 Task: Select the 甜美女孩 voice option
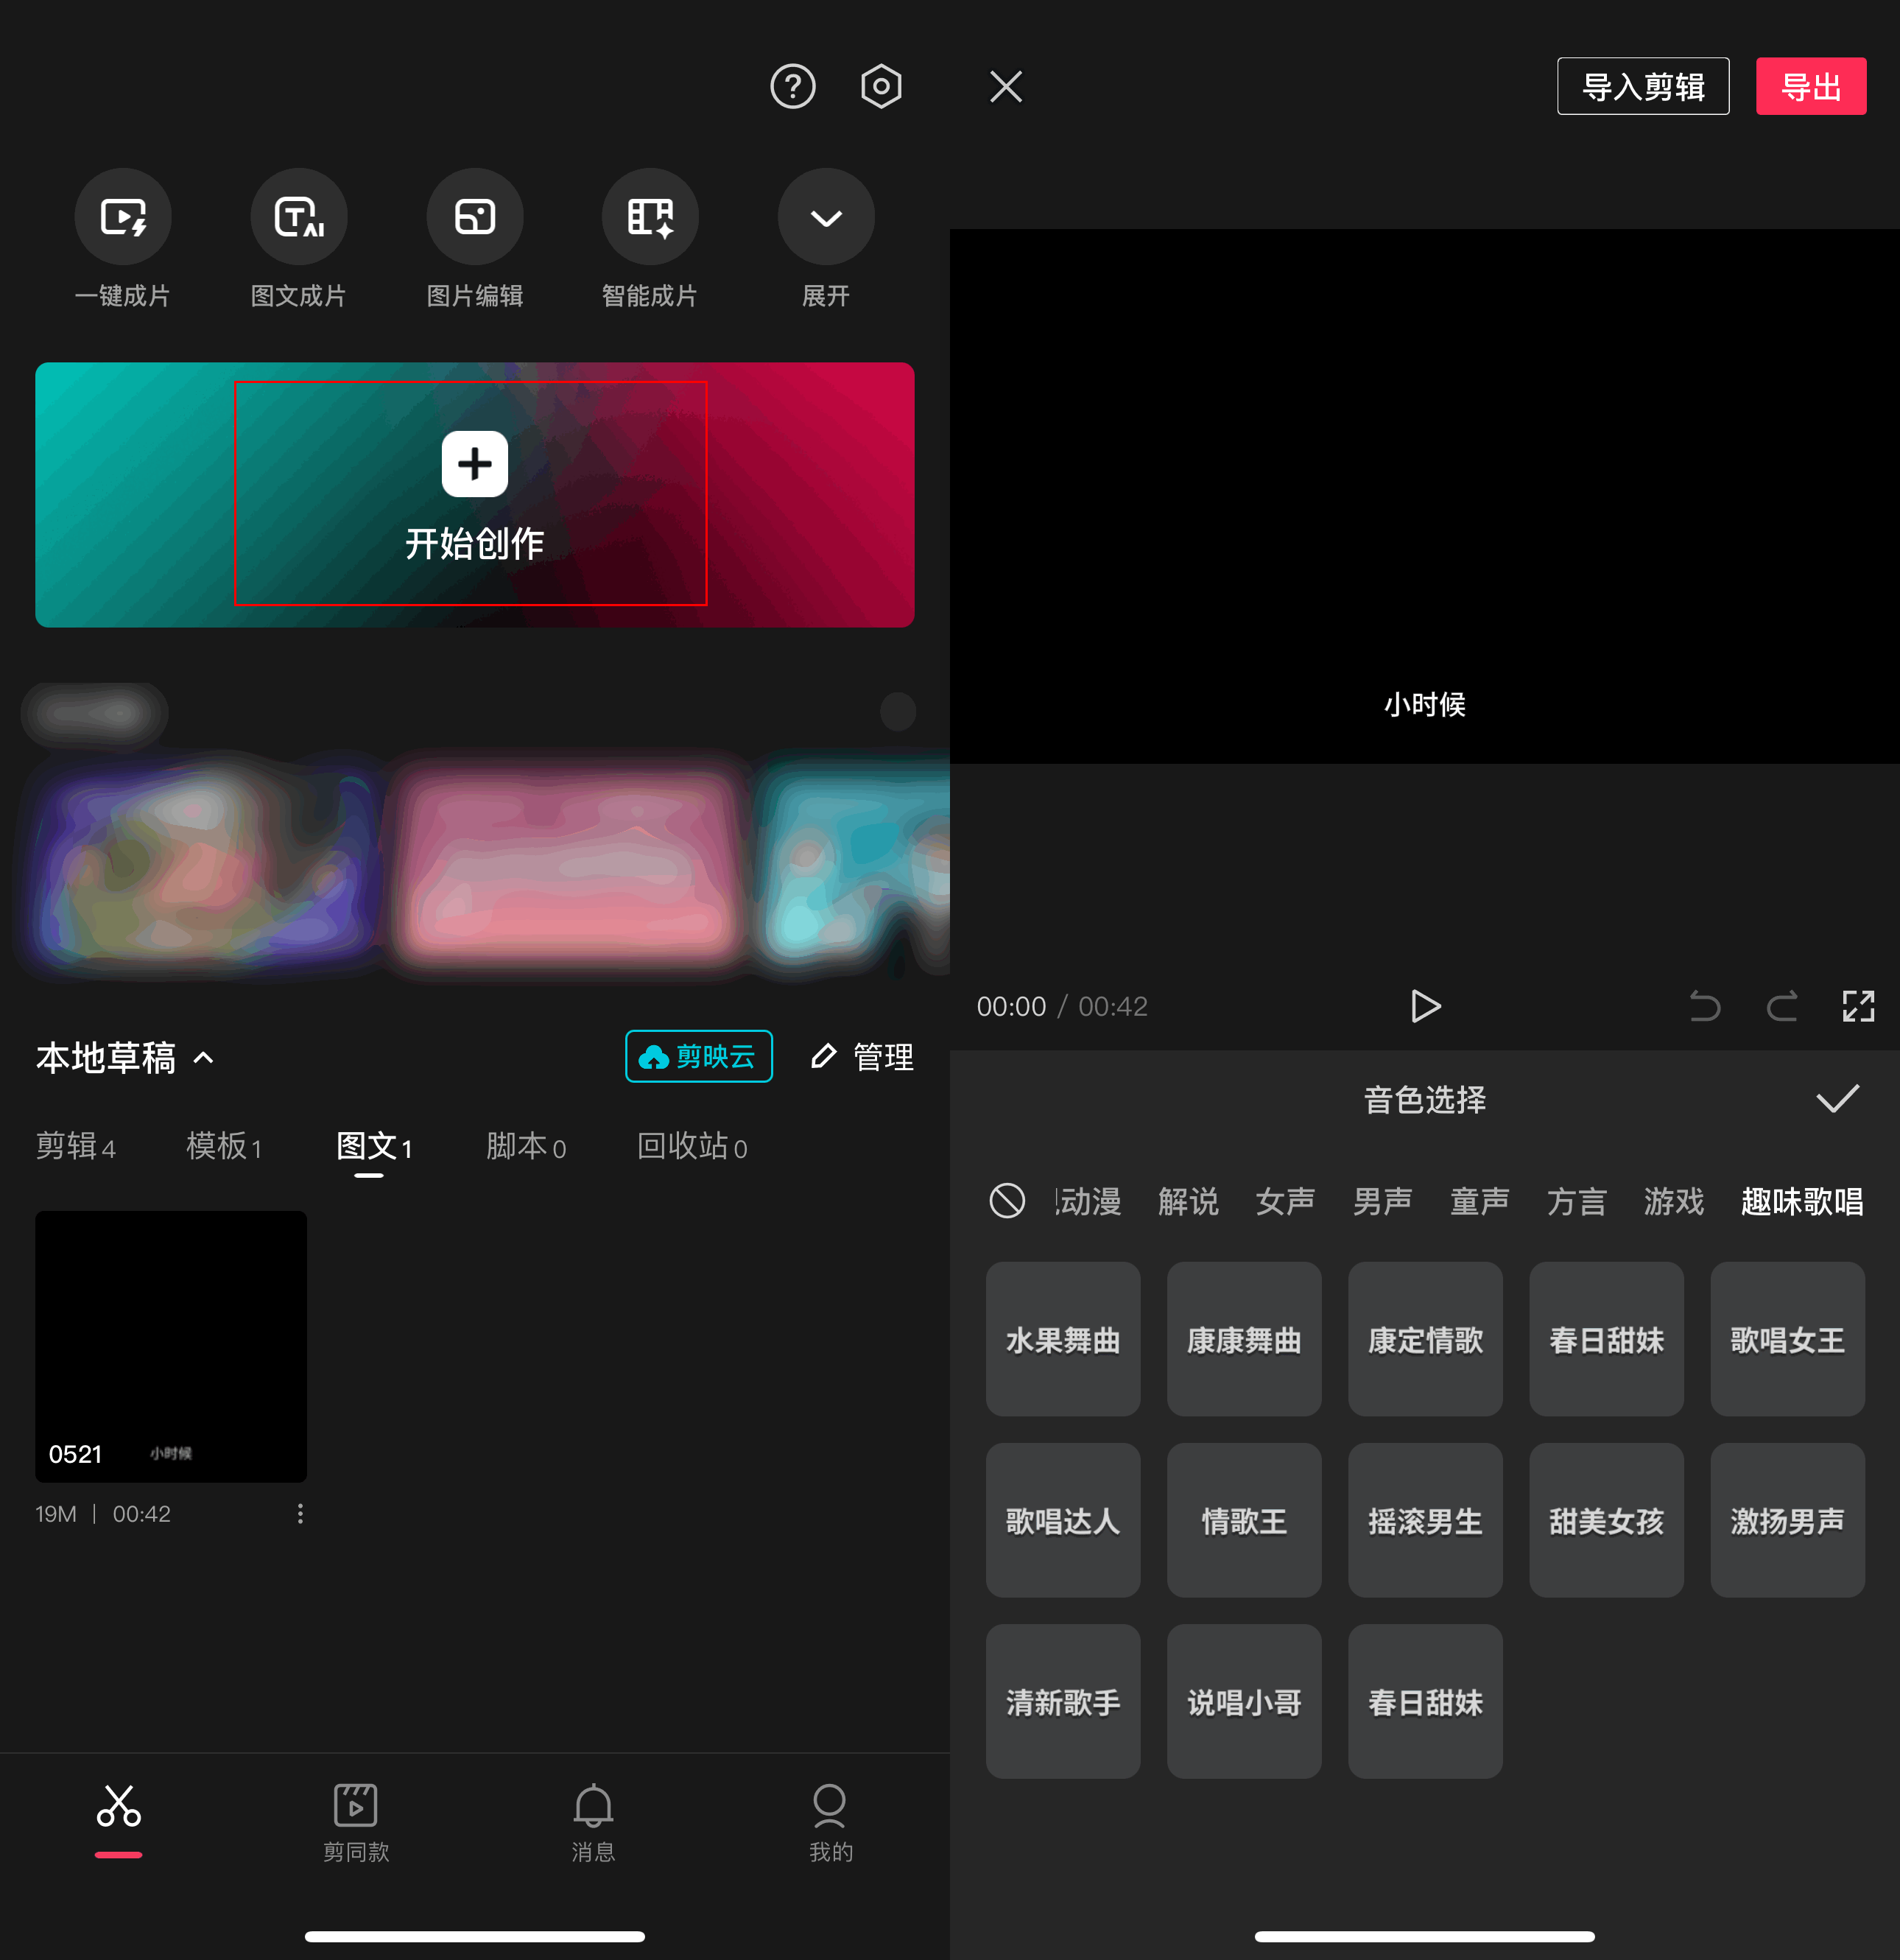(1605, 1521)
